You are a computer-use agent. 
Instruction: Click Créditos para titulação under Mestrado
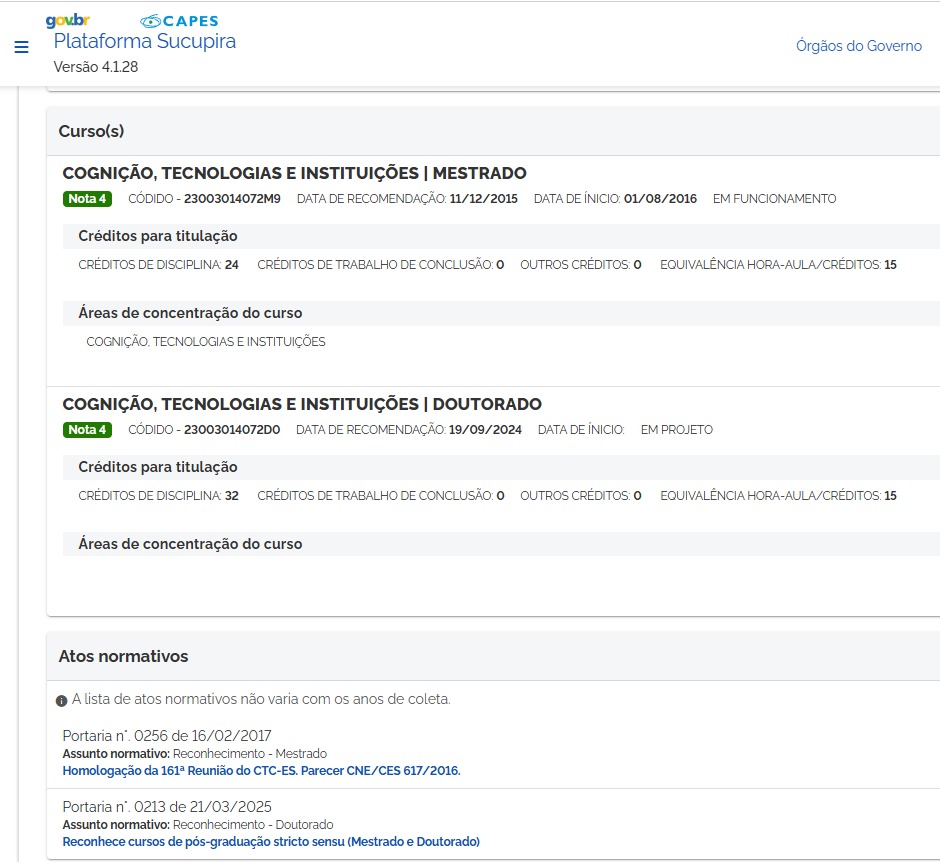158,236
